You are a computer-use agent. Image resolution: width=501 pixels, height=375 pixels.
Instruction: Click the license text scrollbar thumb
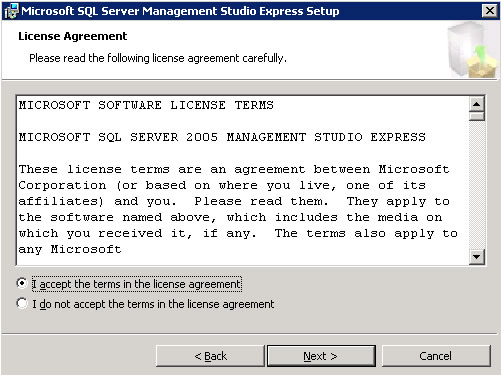[x=476, y=116]
